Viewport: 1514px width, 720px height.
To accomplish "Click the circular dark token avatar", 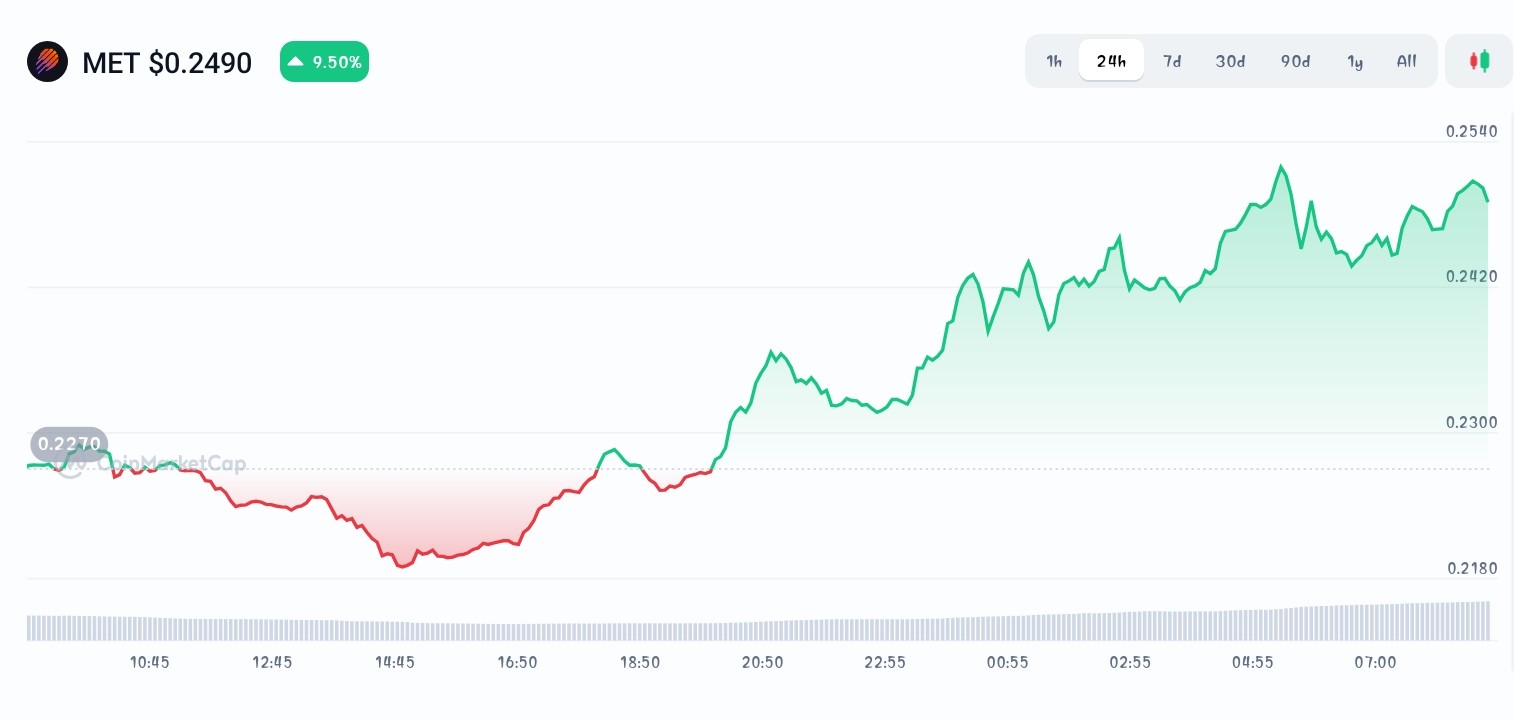I will [x=47, y=61].
